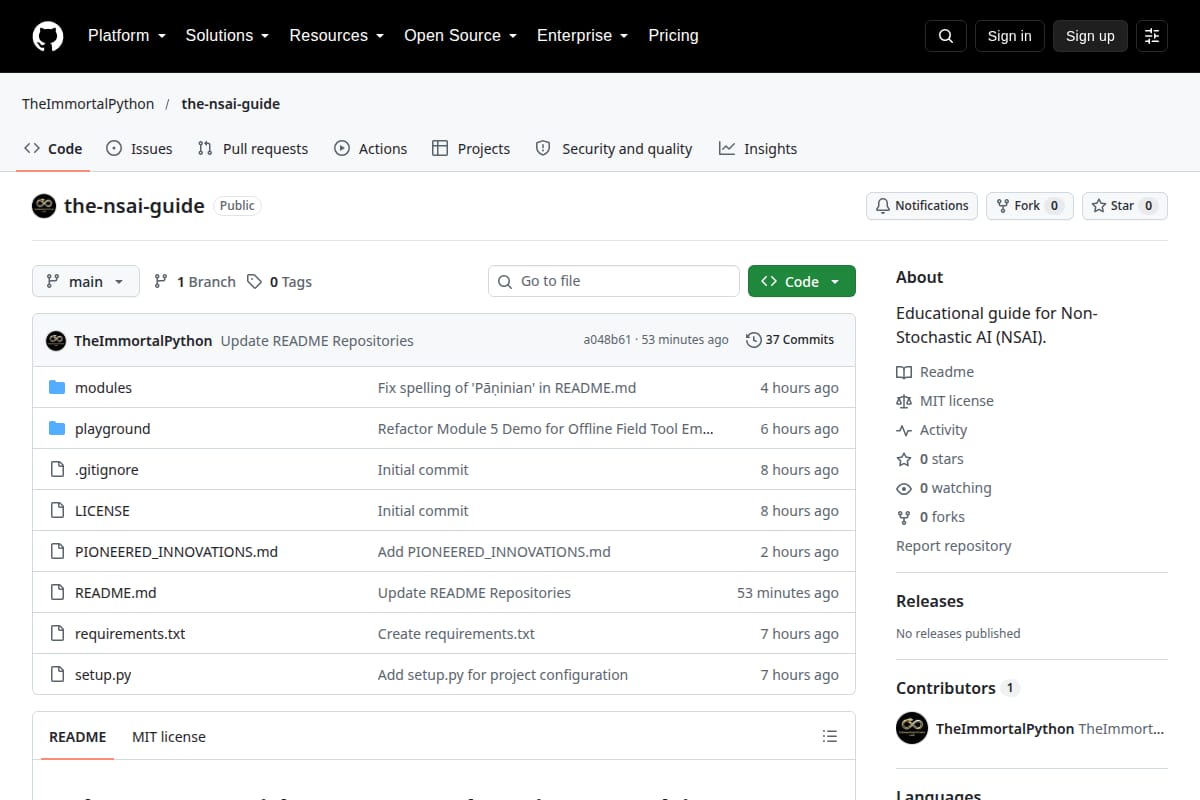The image size is (1200, 800).
Task: Expand the Enterprise menu
Action: [x=582, y=36]
